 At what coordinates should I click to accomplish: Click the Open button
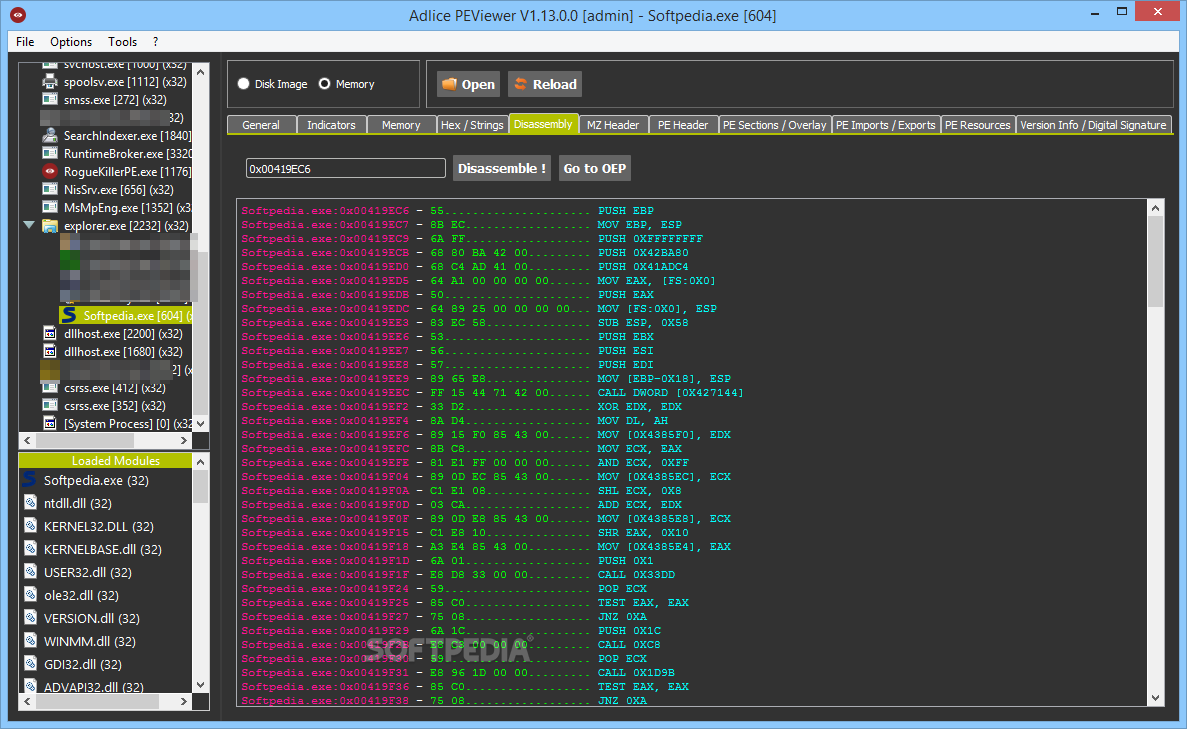pyautogui.click(x=469, y=84)
